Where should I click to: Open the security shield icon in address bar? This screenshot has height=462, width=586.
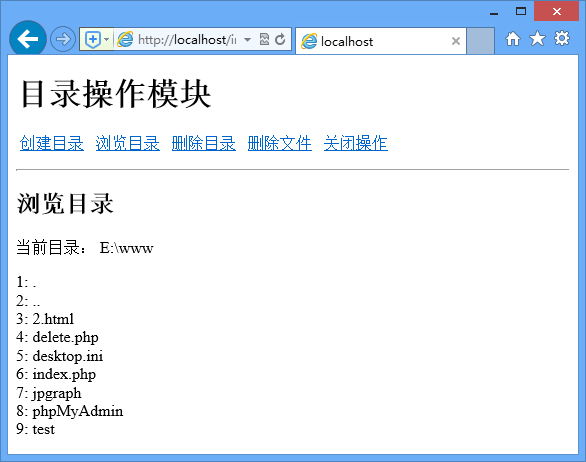(x=92, y=39)
